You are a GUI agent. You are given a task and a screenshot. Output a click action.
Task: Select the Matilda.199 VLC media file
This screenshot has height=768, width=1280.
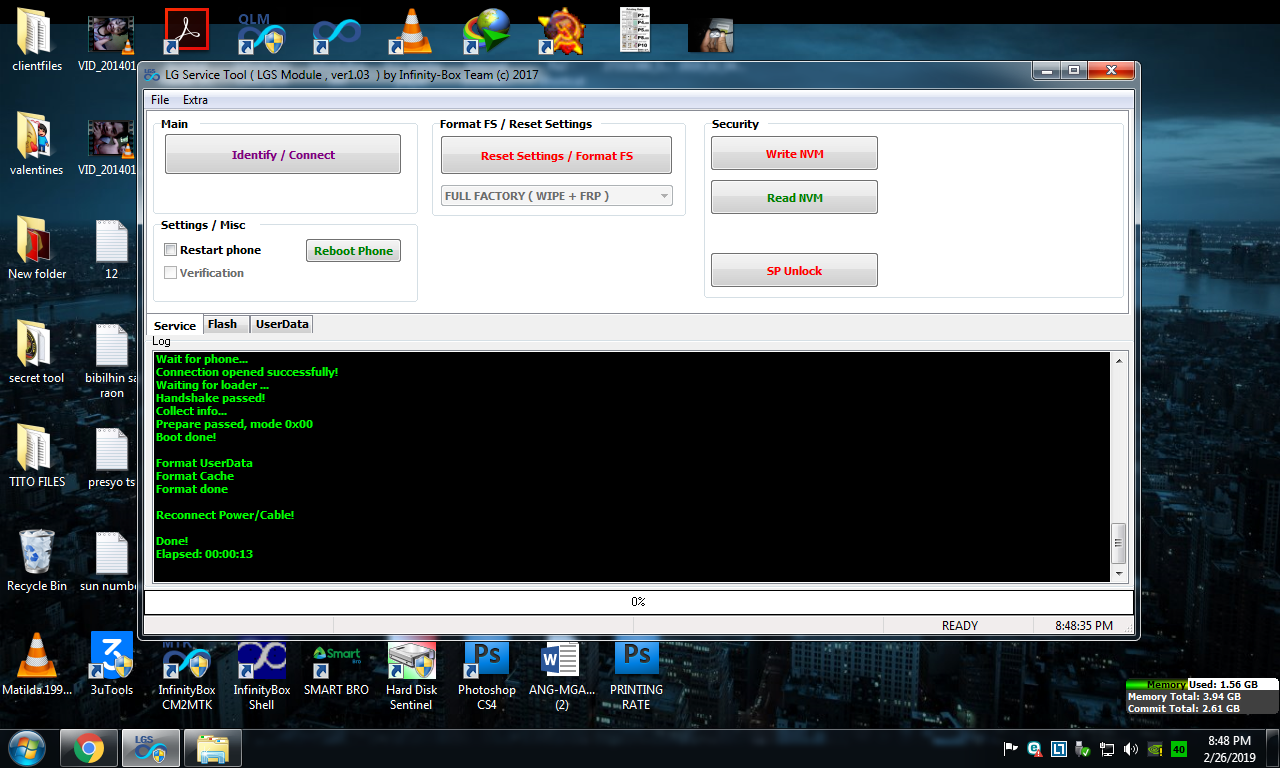[37, 664]
